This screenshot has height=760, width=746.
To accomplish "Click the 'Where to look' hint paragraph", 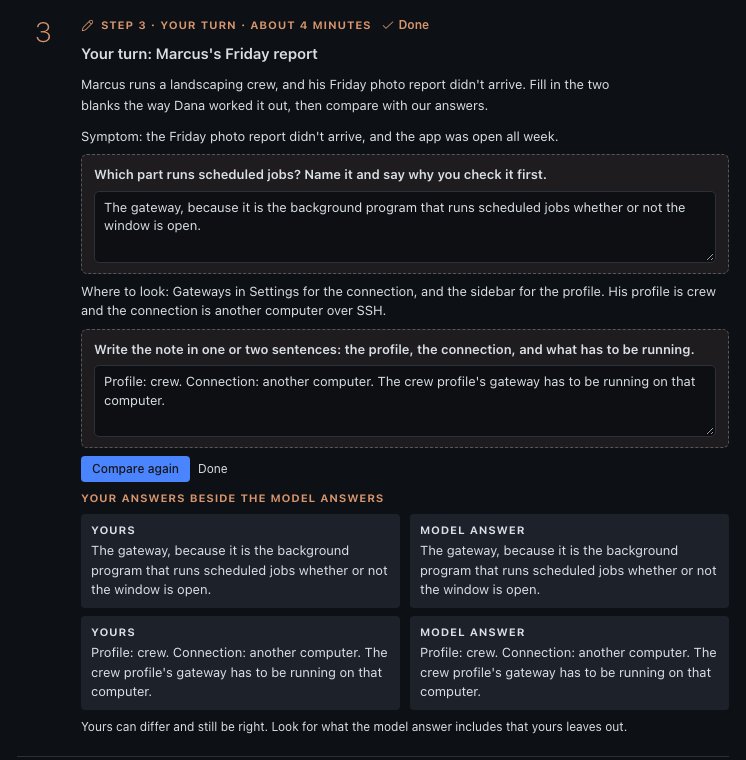I will click(x=398, y=301).
